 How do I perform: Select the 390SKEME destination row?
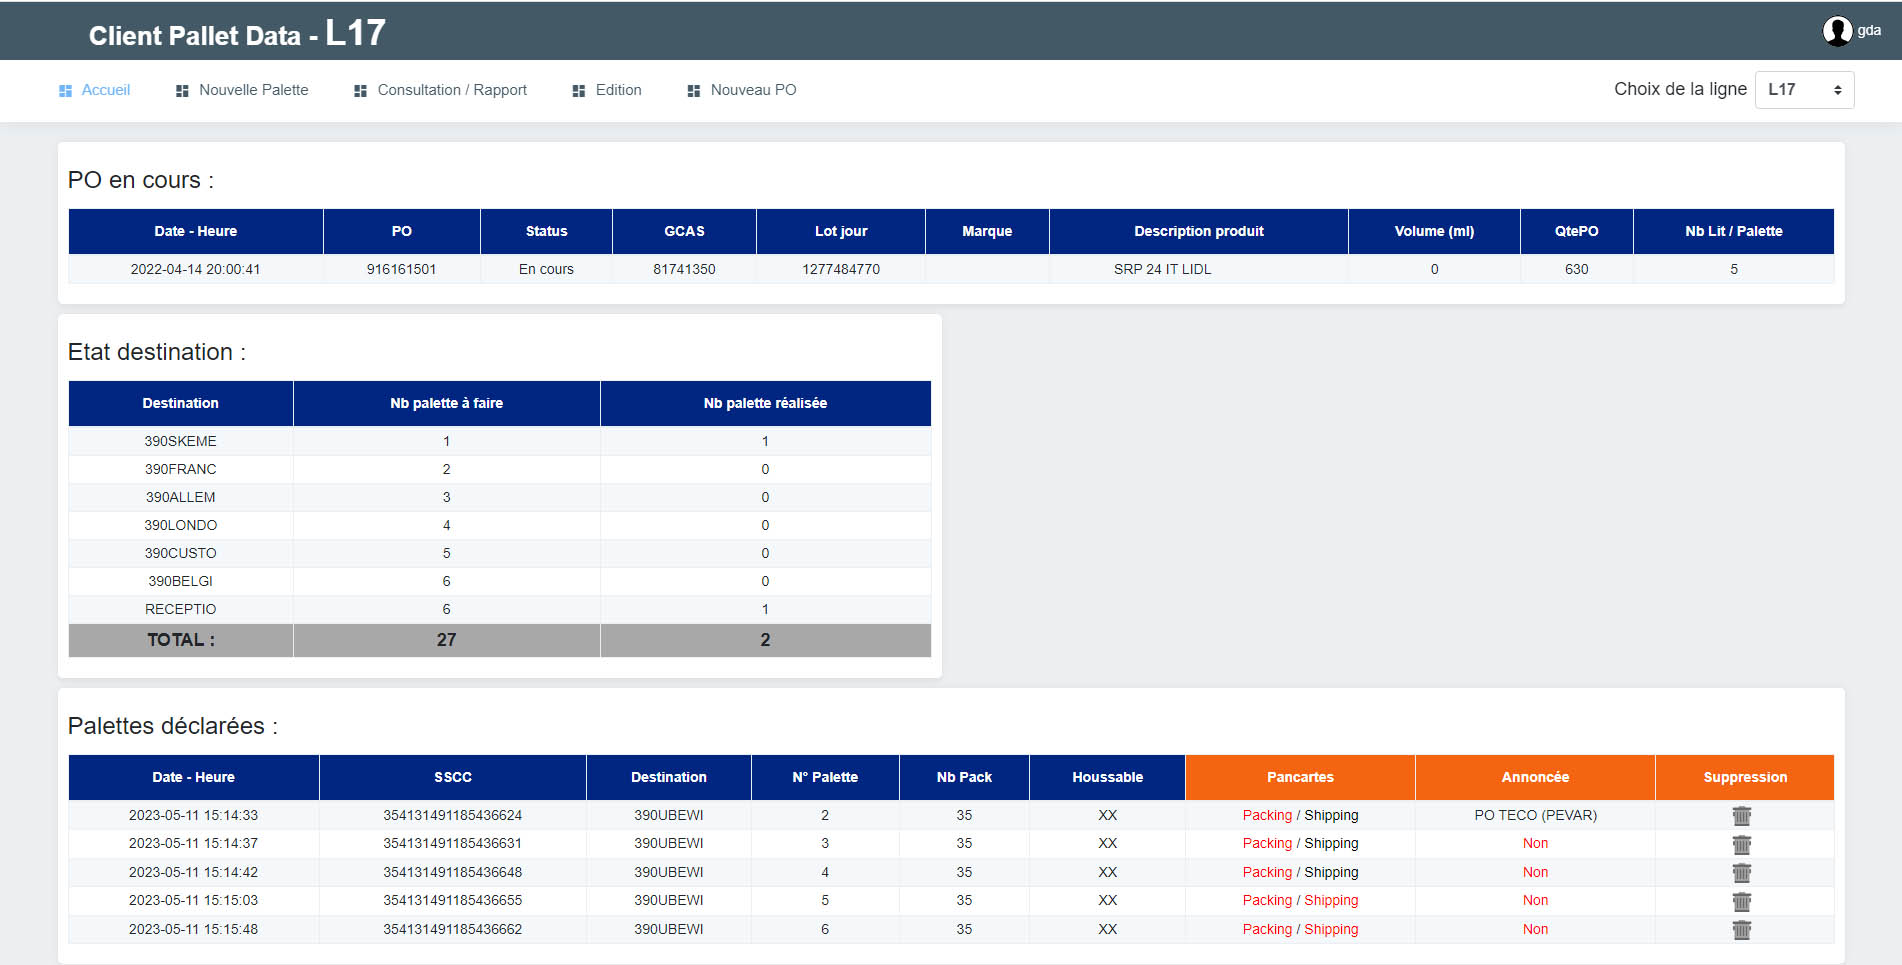[x=180, y=441]
